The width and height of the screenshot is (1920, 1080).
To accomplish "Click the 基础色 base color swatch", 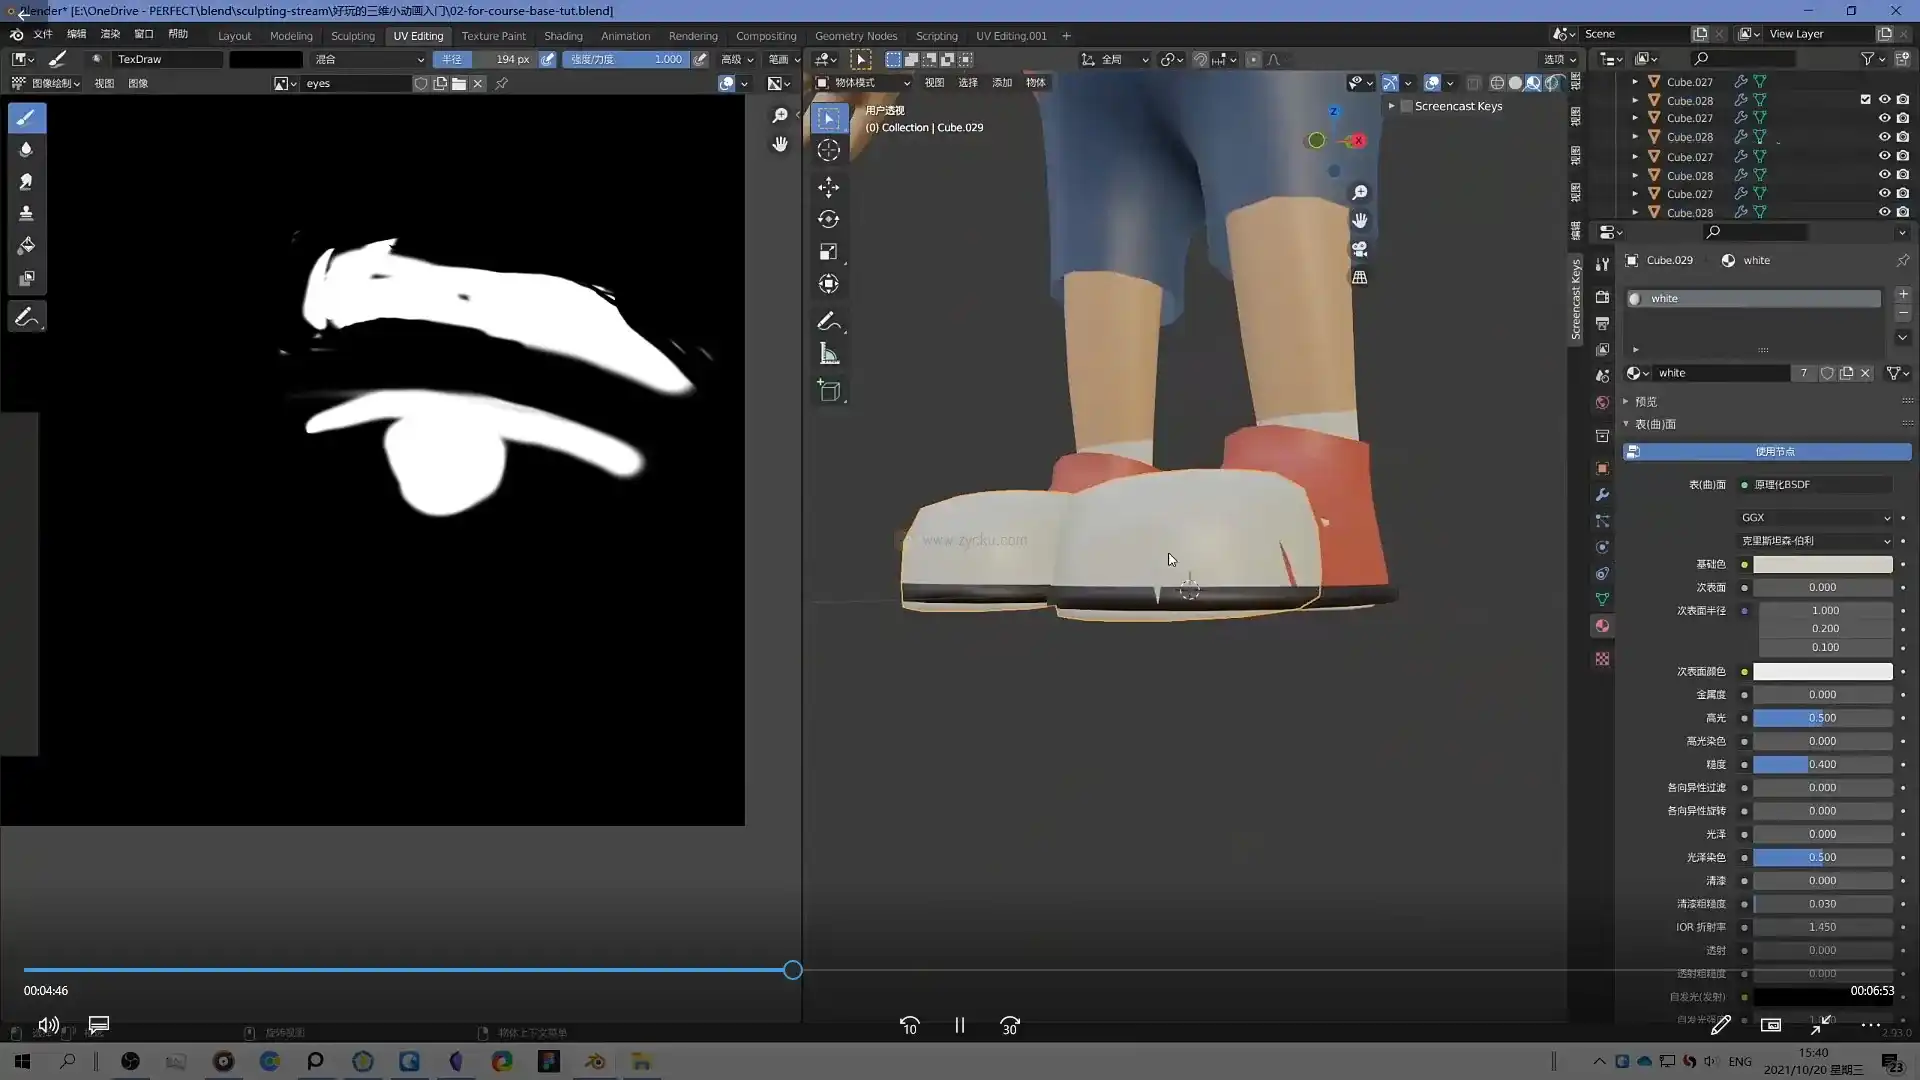I will pos(1822,565).
